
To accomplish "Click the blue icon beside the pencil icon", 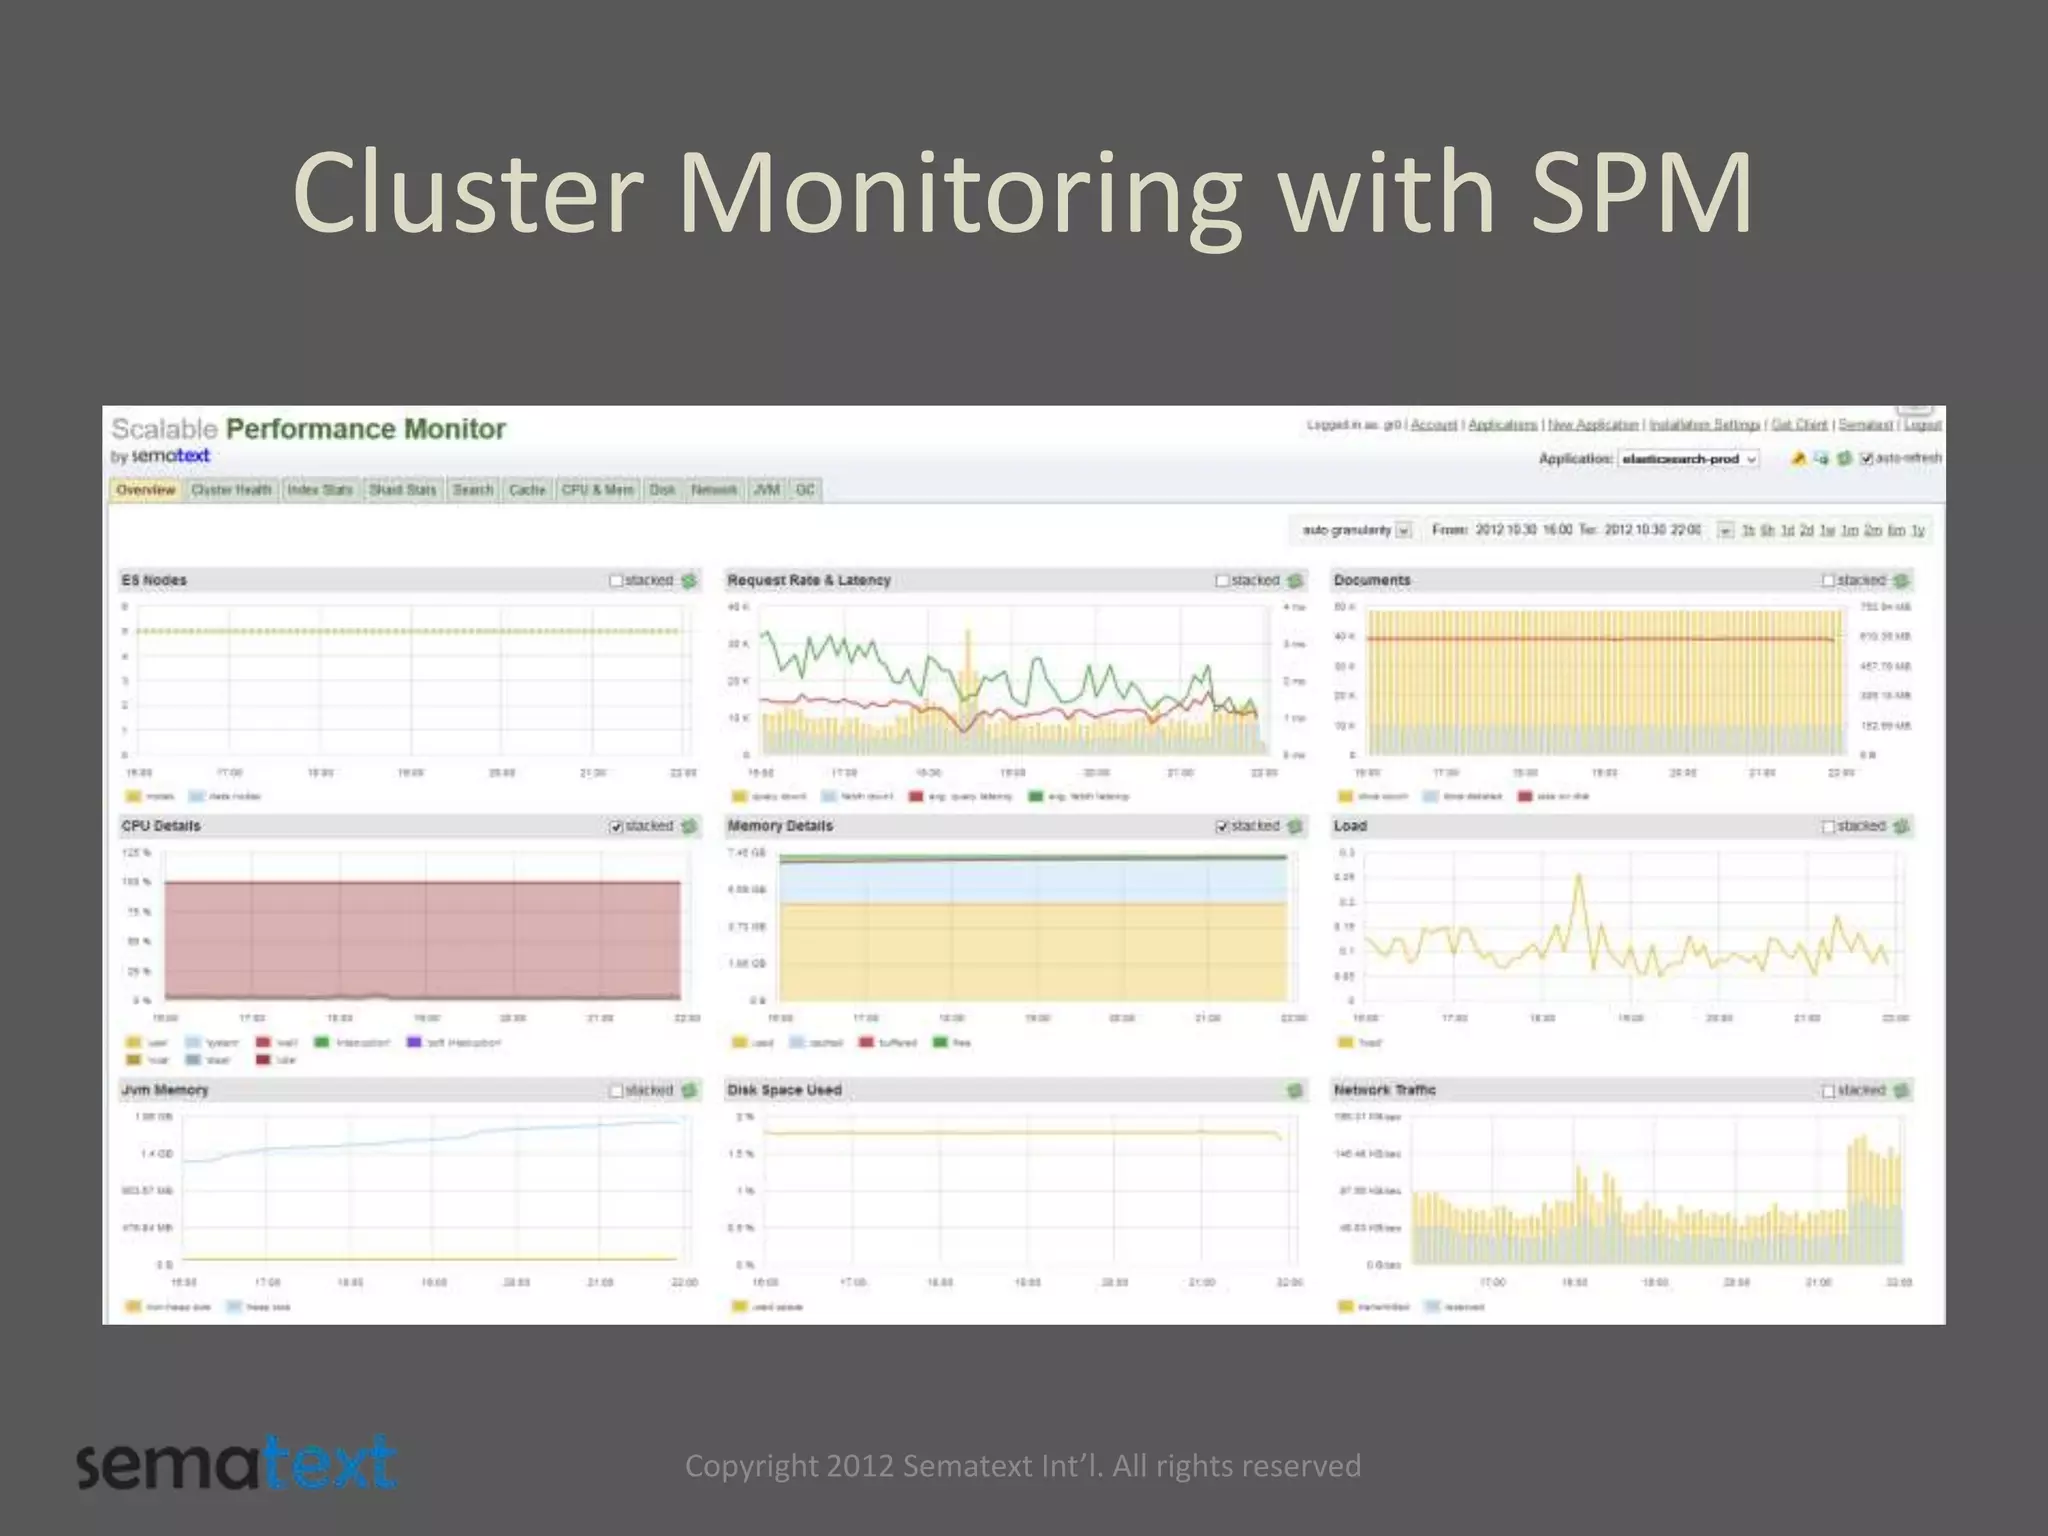I will click(x=1821, y=458).
